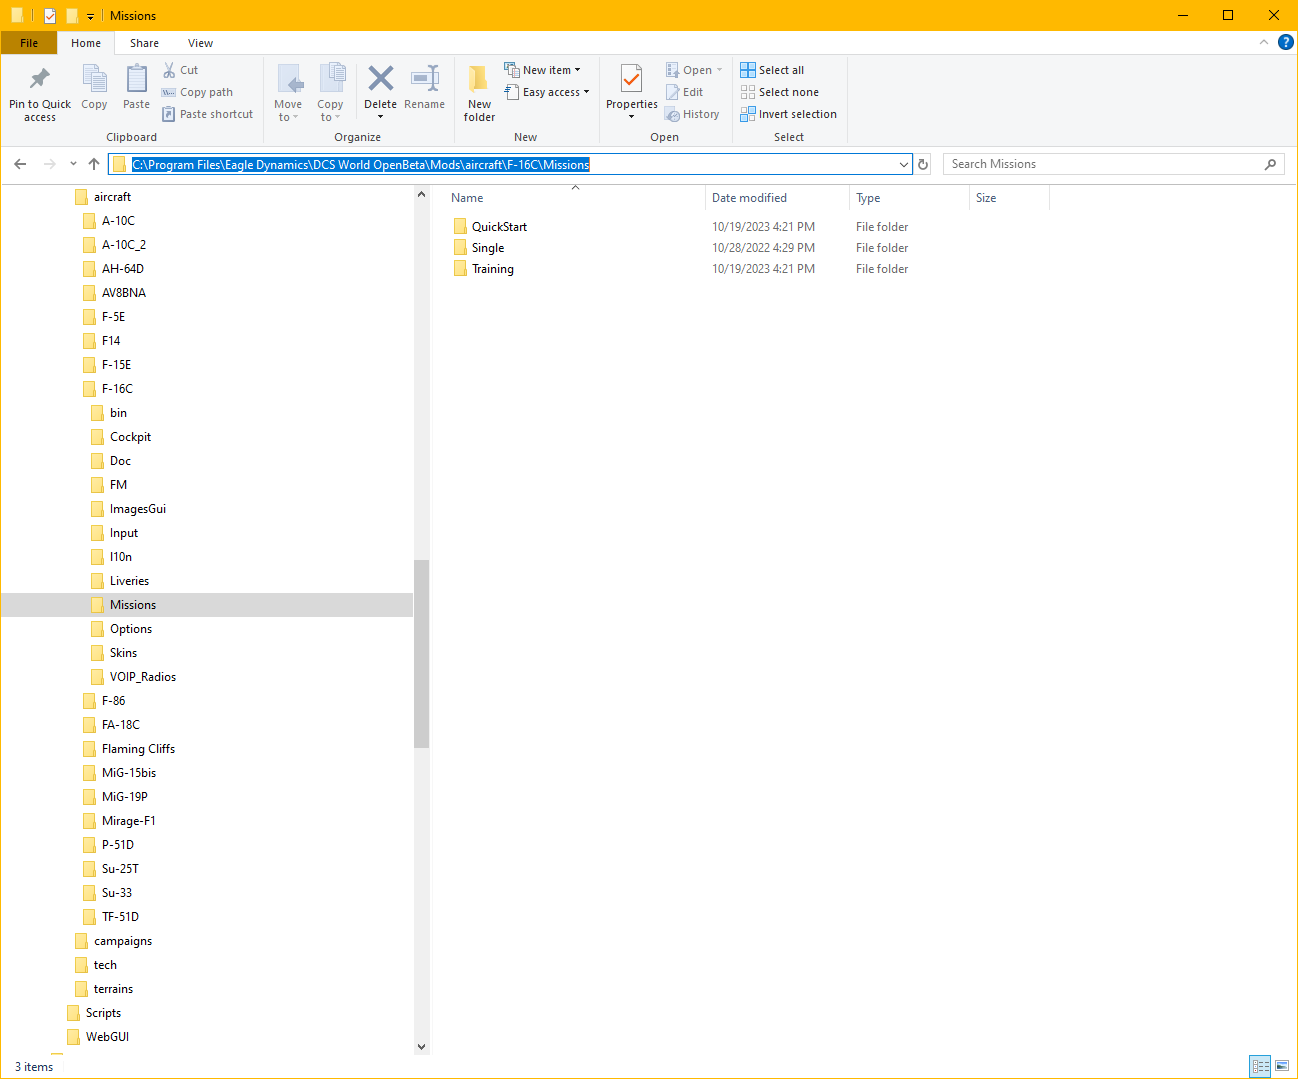Refresh the current folder view
Viewport: 1298px width, 1079px height.
(923, 164)
